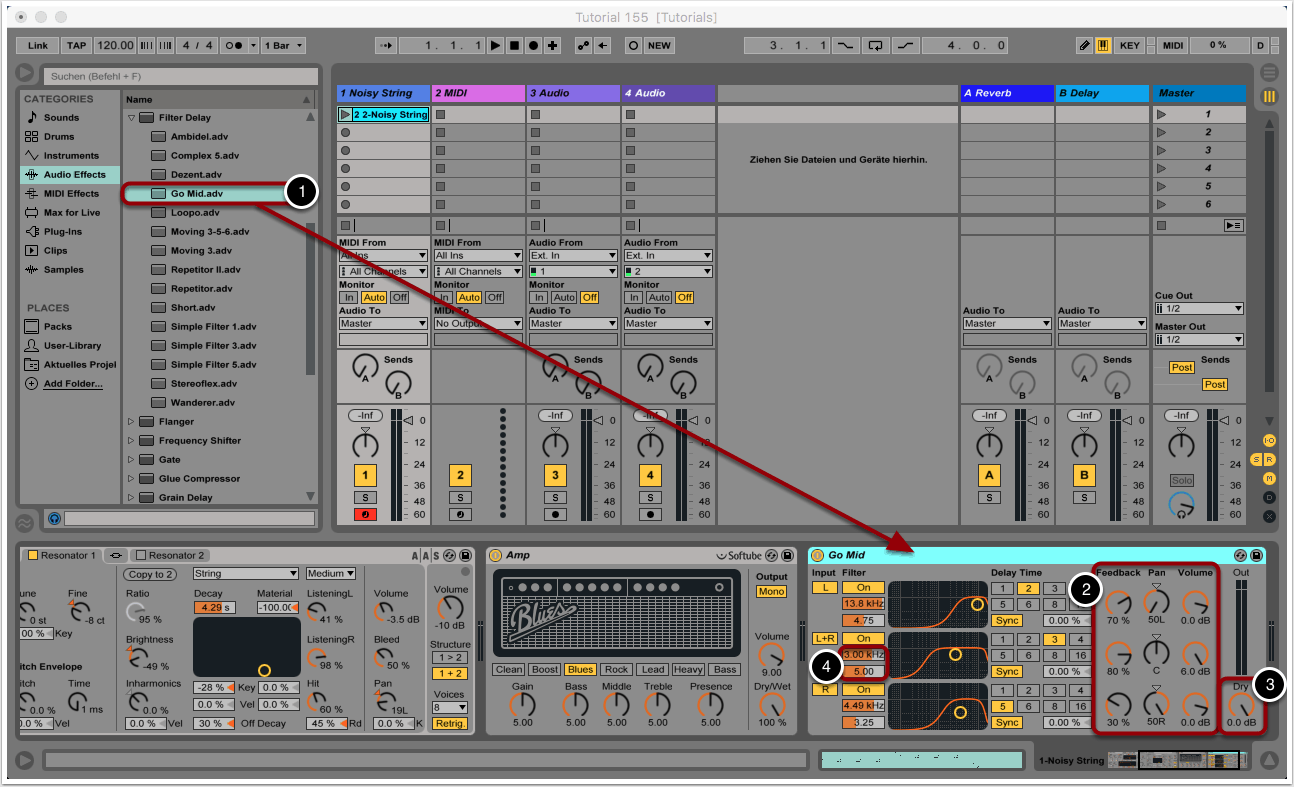Open the Cue Out dropdown

(x=1198, y=309)
